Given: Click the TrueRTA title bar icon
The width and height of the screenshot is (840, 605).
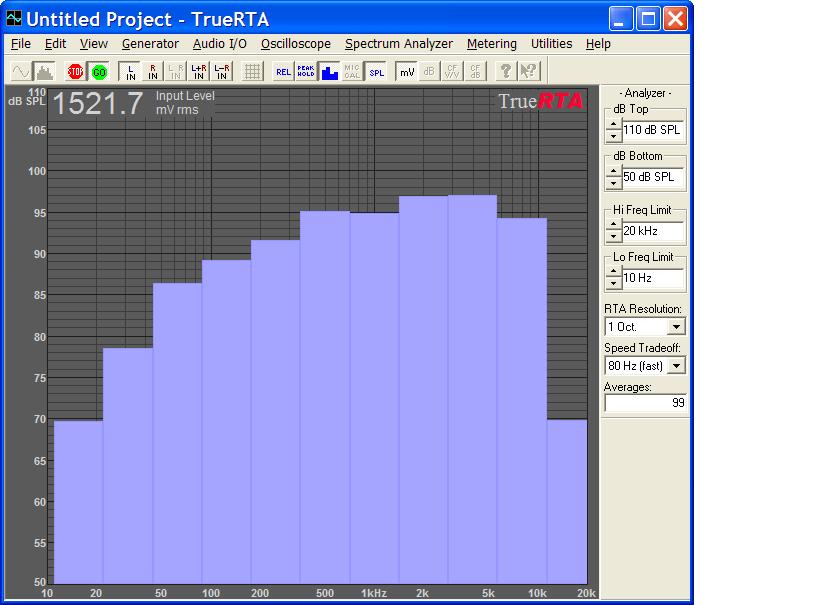Looking at the screenshot, I should tap(14, 19).
